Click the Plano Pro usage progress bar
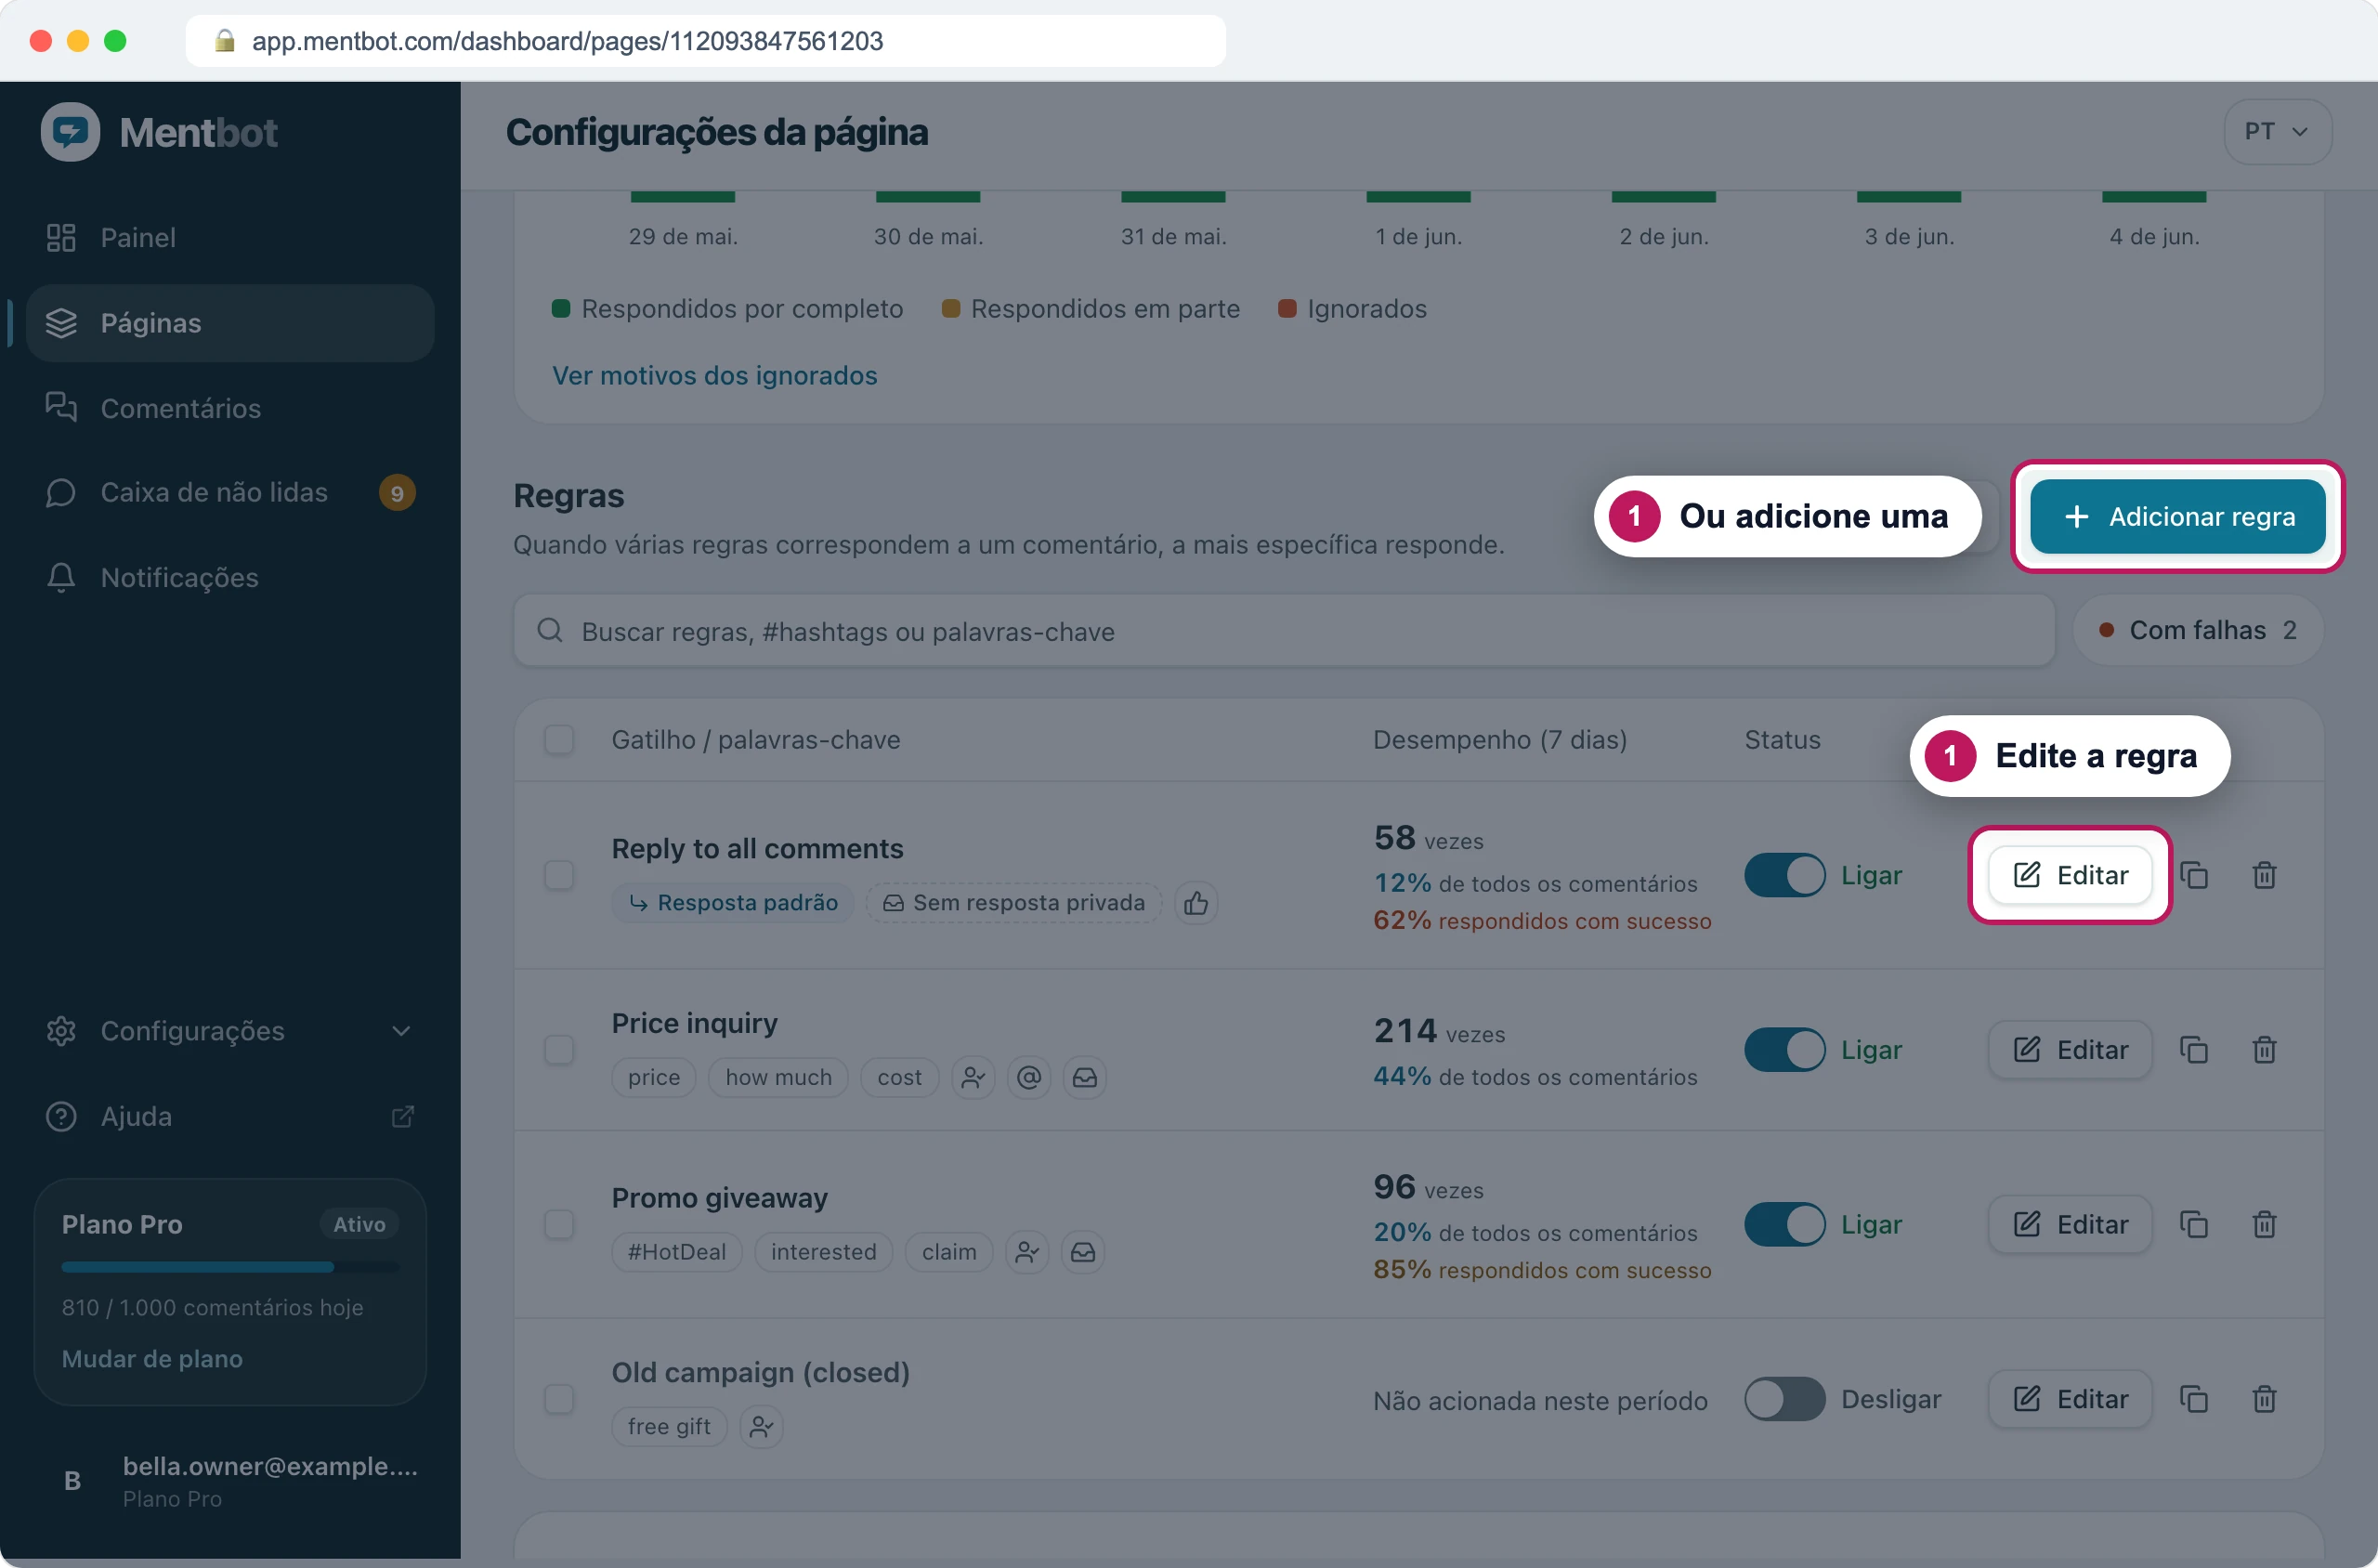Viewport: 2378px width, 1568px height. pos(230,1267)
